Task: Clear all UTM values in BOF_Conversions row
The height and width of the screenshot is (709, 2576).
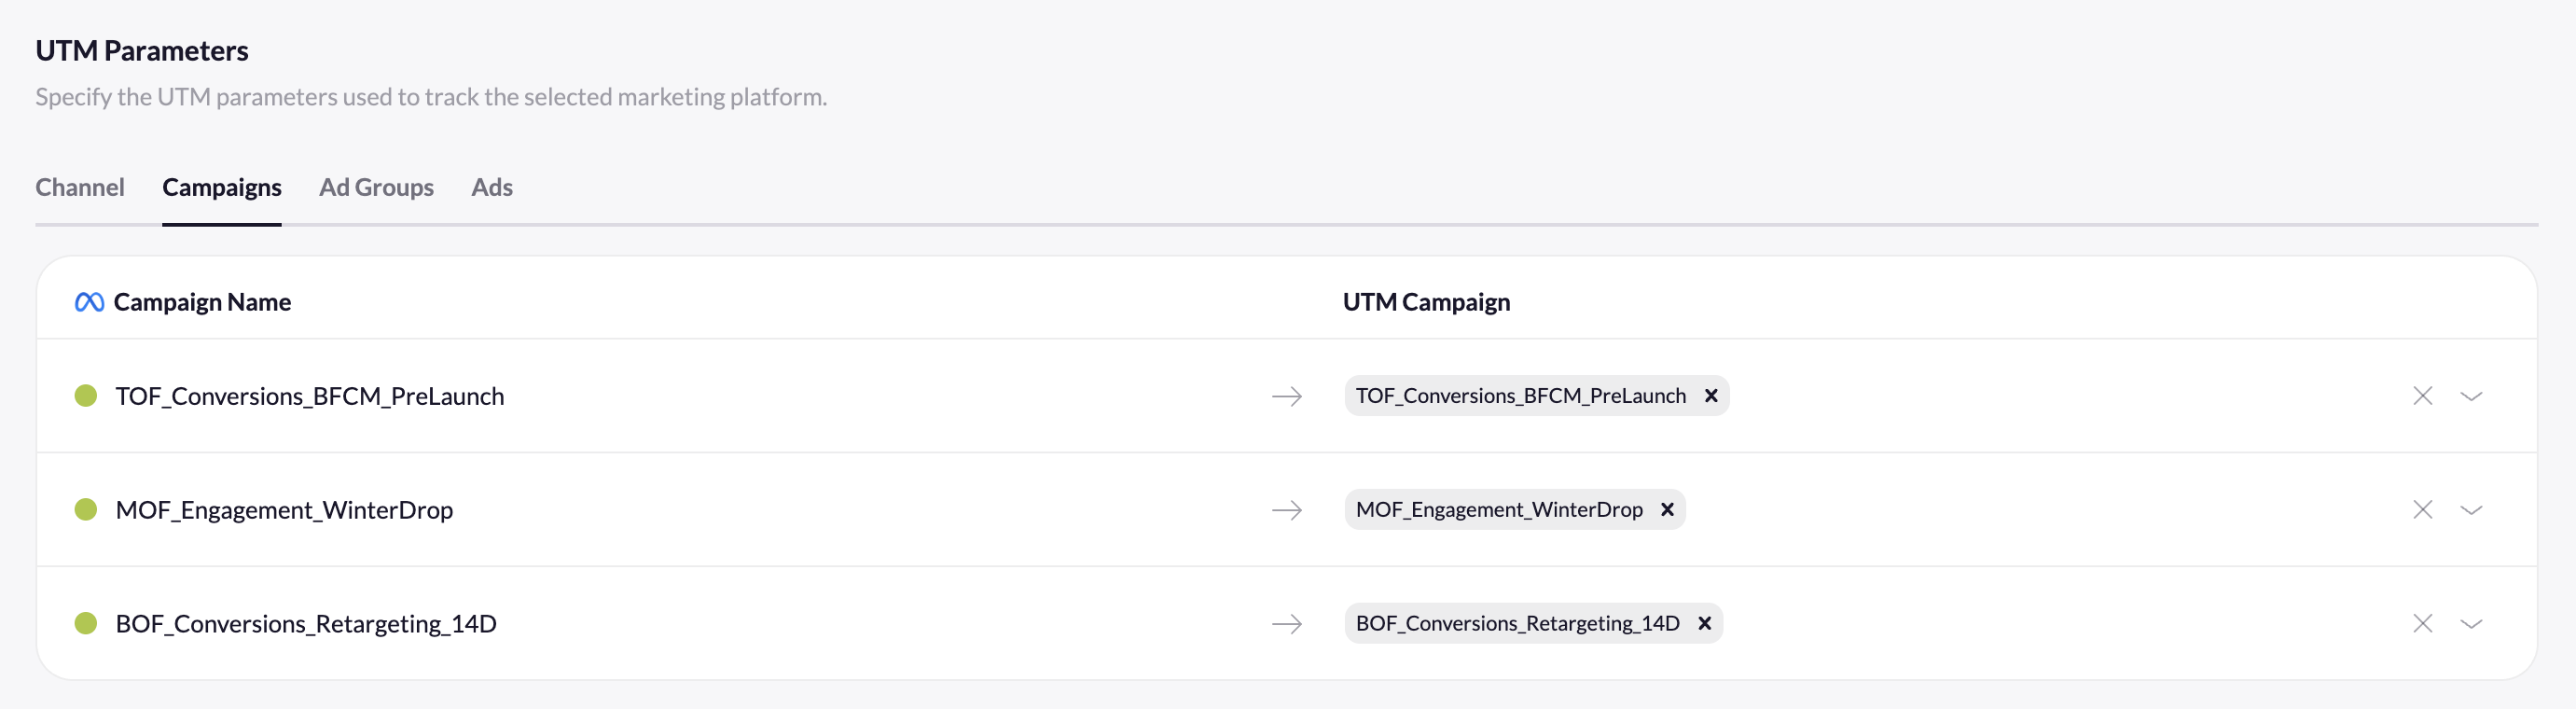Action: 2421,624
